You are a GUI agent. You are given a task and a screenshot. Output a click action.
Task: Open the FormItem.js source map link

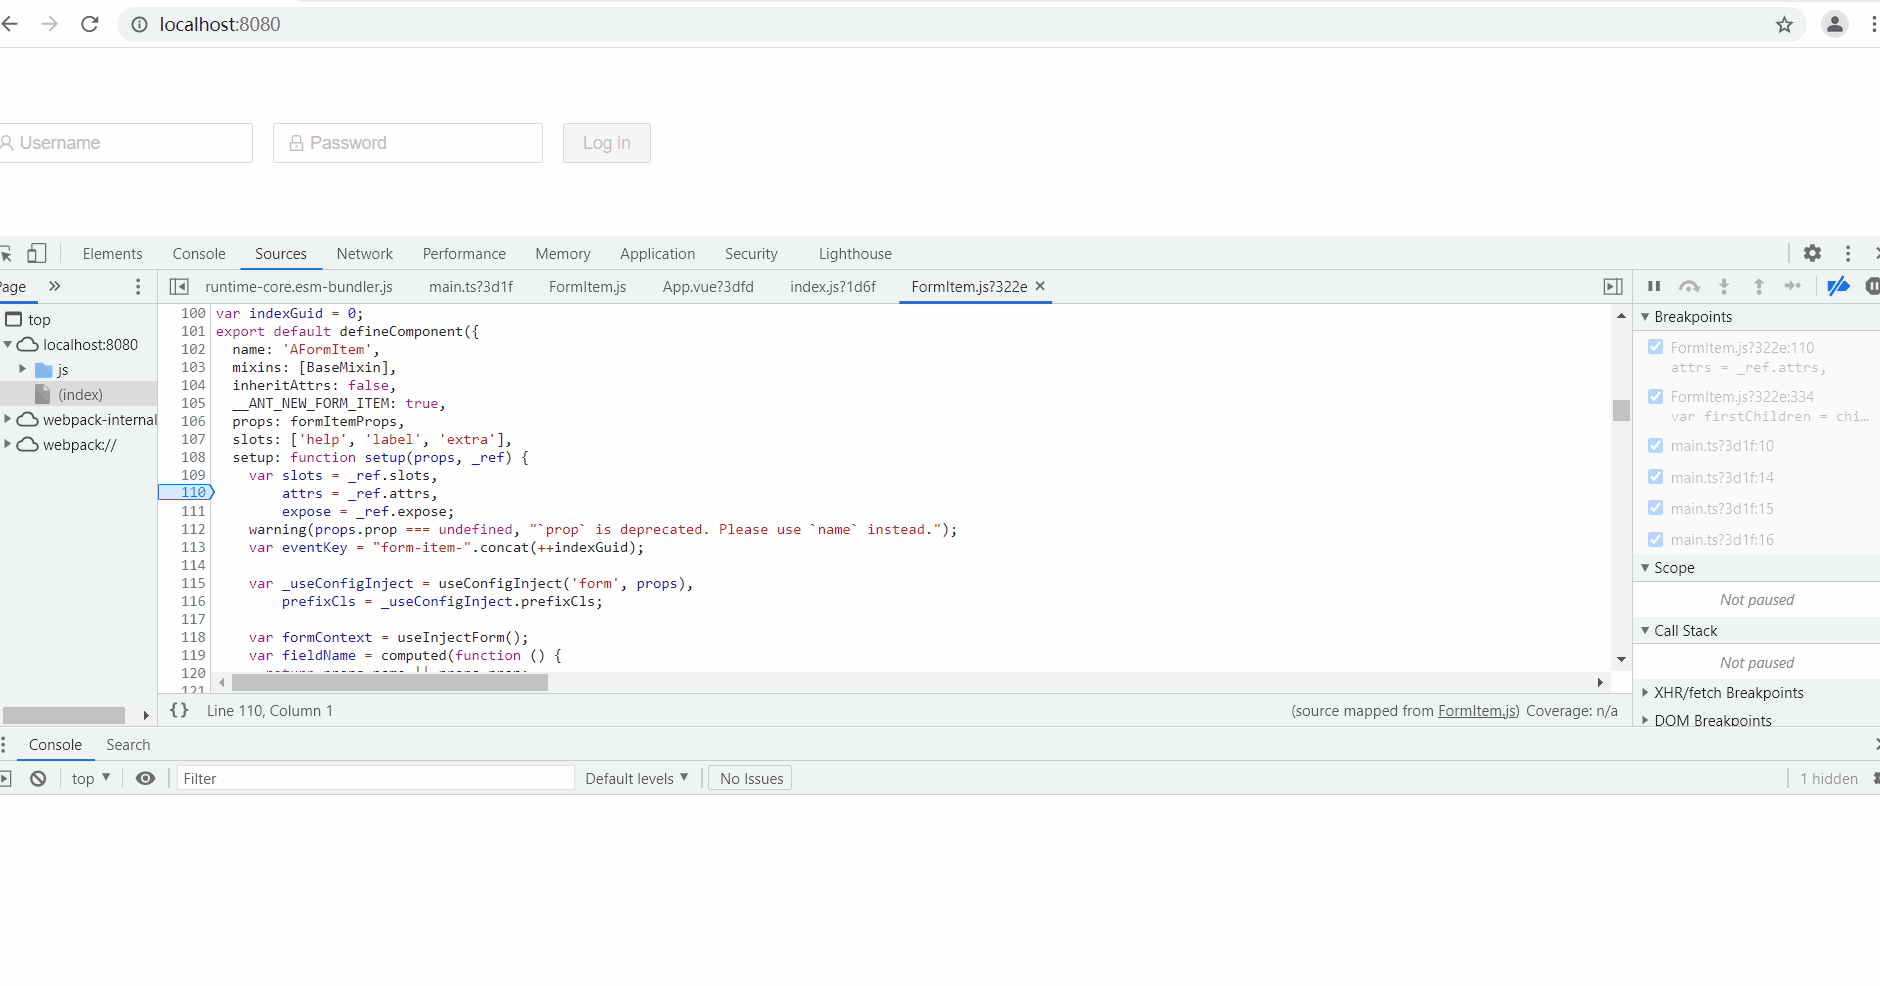click(1477, 711)
